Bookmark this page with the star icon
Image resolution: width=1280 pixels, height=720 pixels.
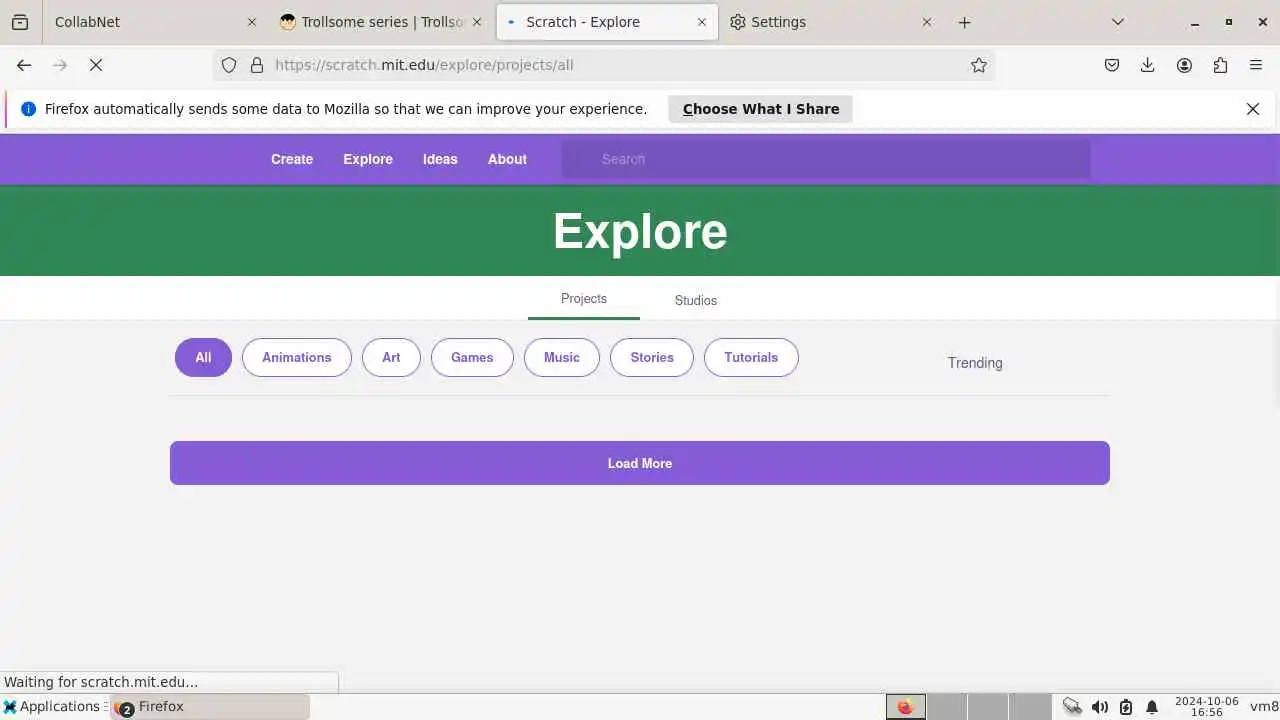(979, 65)
